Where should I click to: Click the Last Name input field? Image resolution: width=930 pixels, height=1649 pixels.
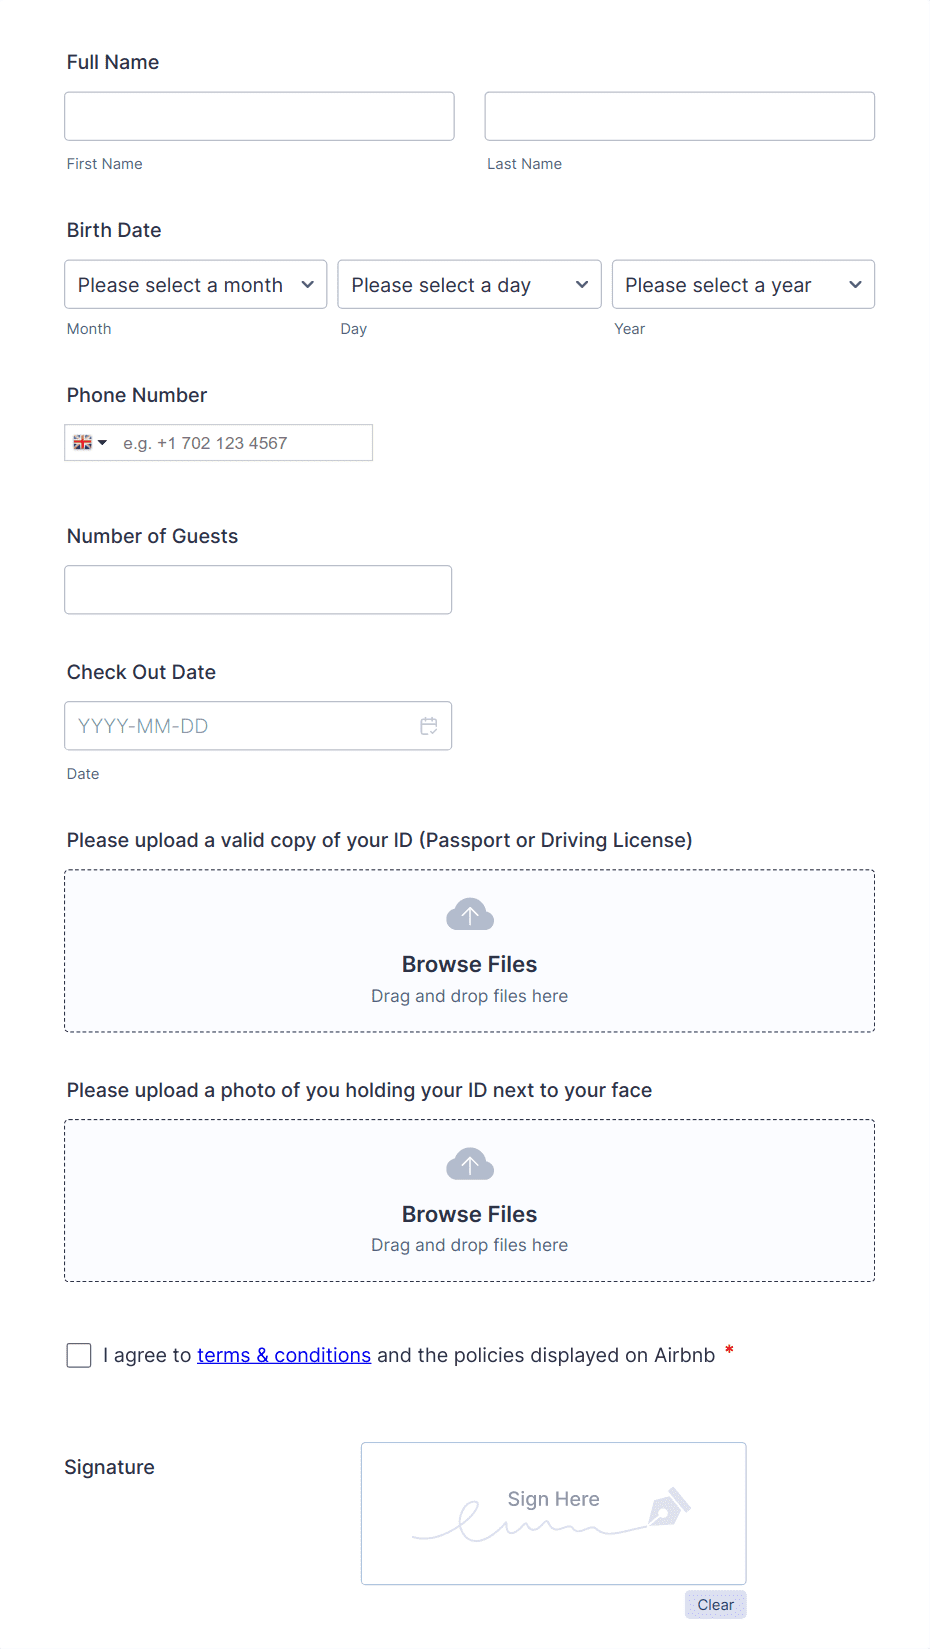point(678,115)
